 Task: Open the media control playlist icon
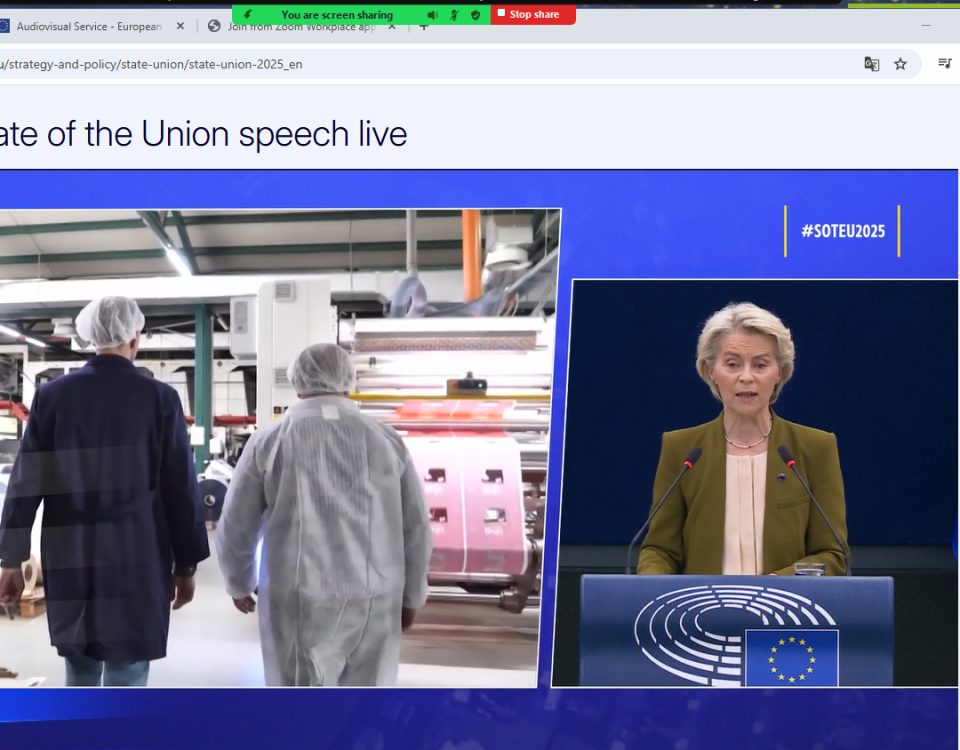click(x=945, y=63)
